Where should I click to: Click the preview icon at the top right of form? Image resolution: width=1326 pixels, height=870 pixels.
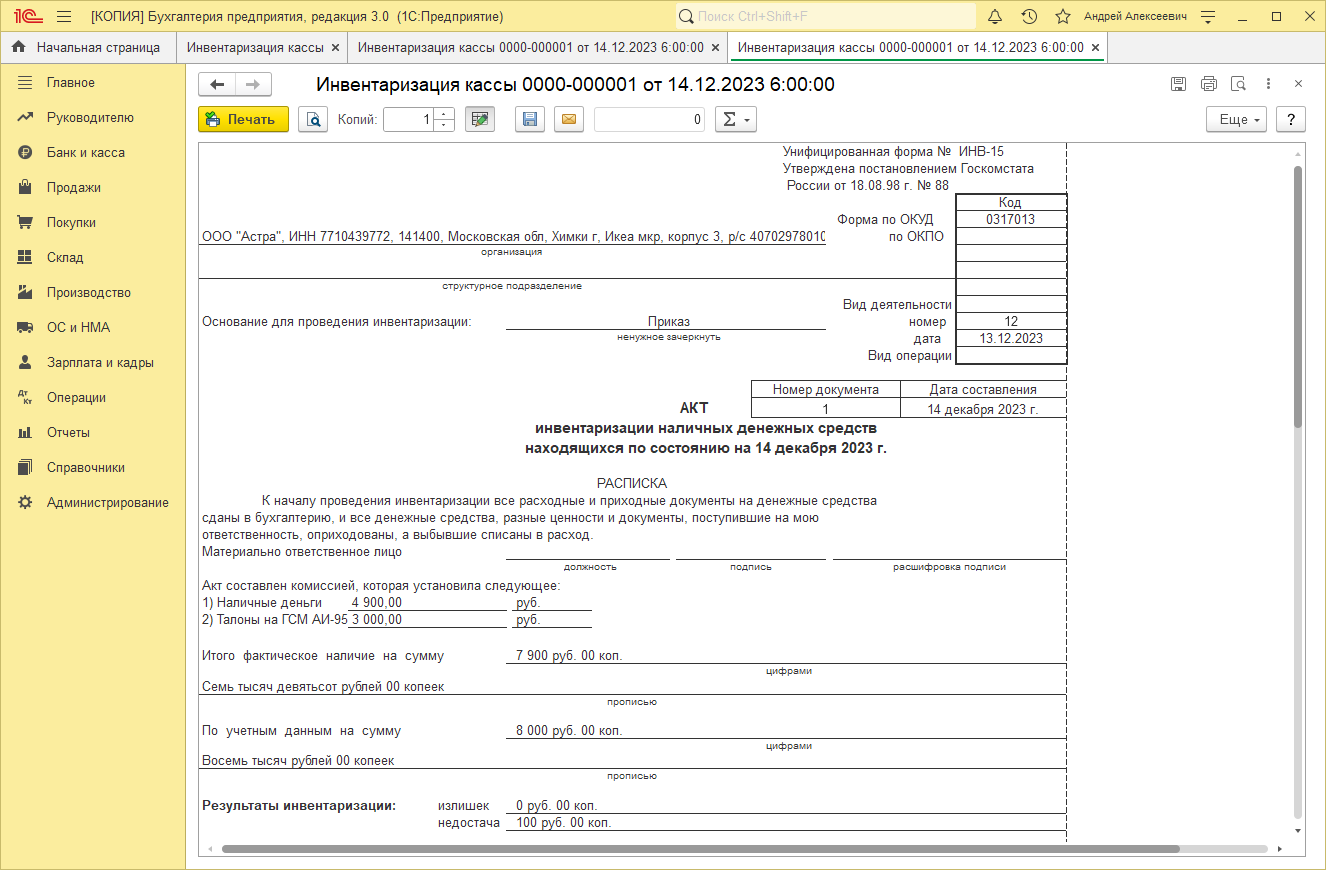pyautogui.click(x=1238, y=84)
